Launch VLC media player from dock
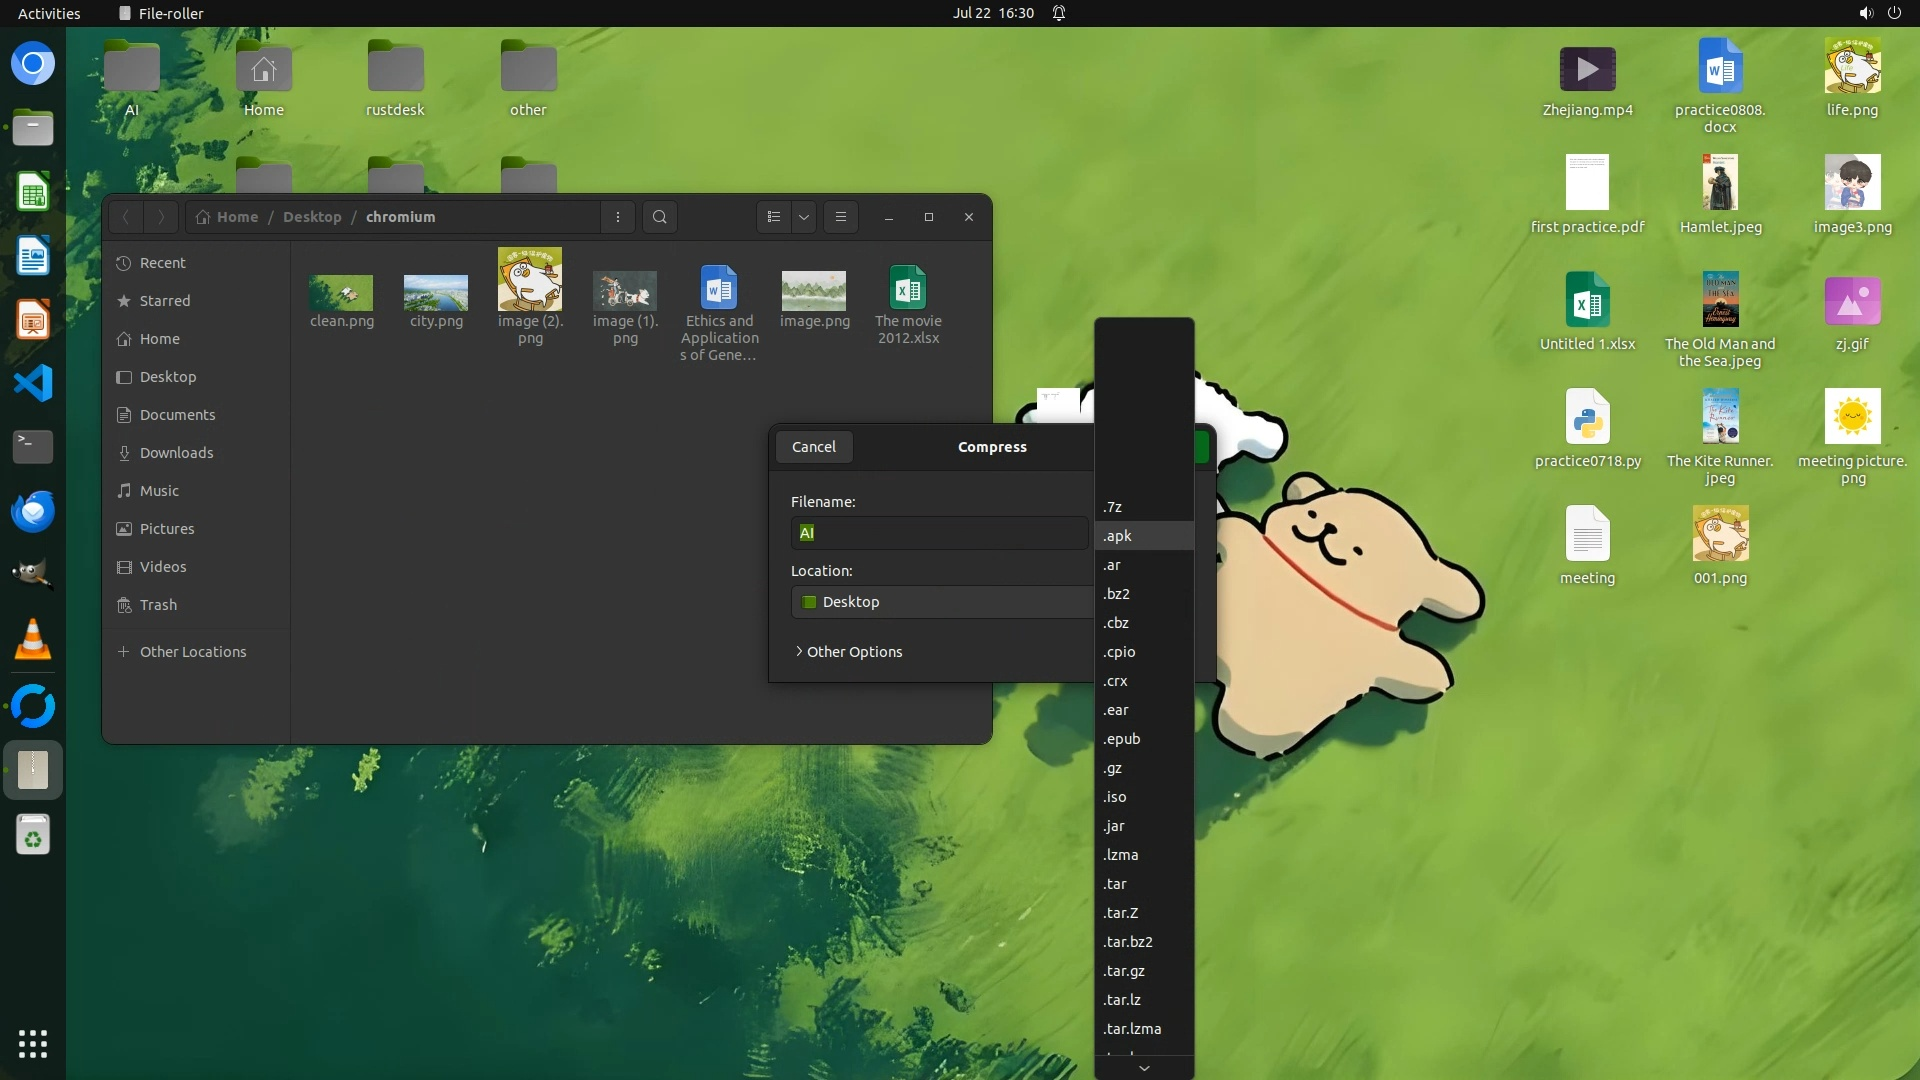The height and width of the screenshot is (1080, 1920). click(x=33, y=640)
